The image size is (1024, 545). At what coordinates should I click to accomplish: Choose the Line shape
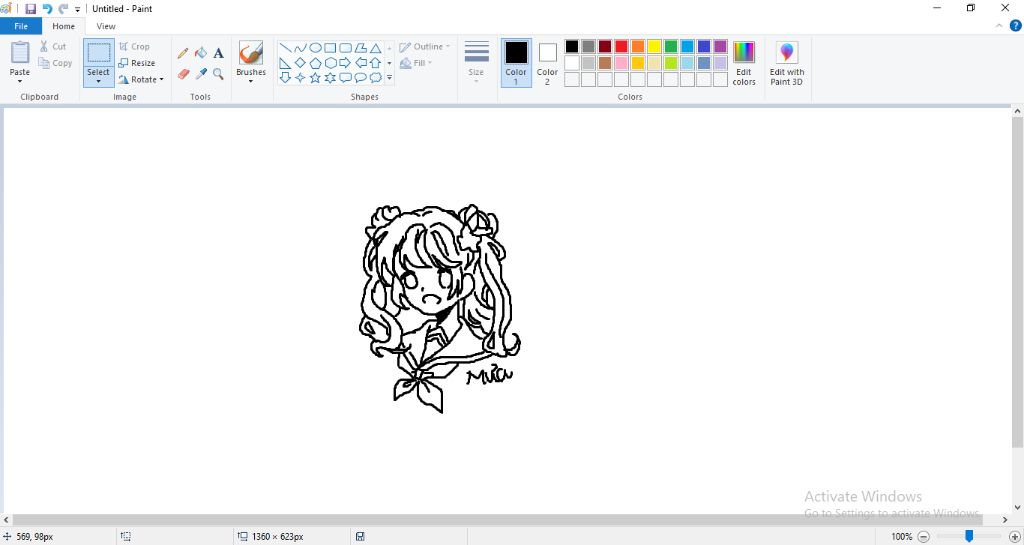click(x=285, y=48)
